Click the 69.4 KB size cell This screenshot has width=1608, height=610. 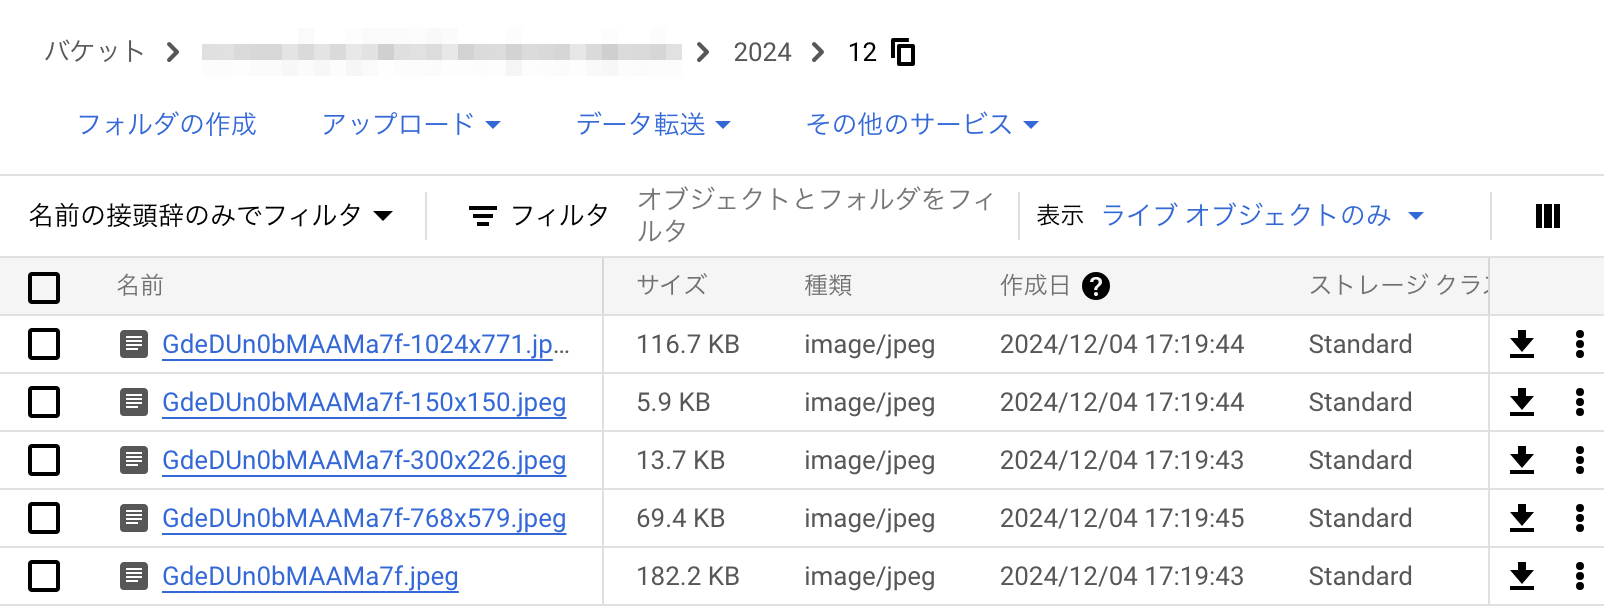click(x=681, y=518)
